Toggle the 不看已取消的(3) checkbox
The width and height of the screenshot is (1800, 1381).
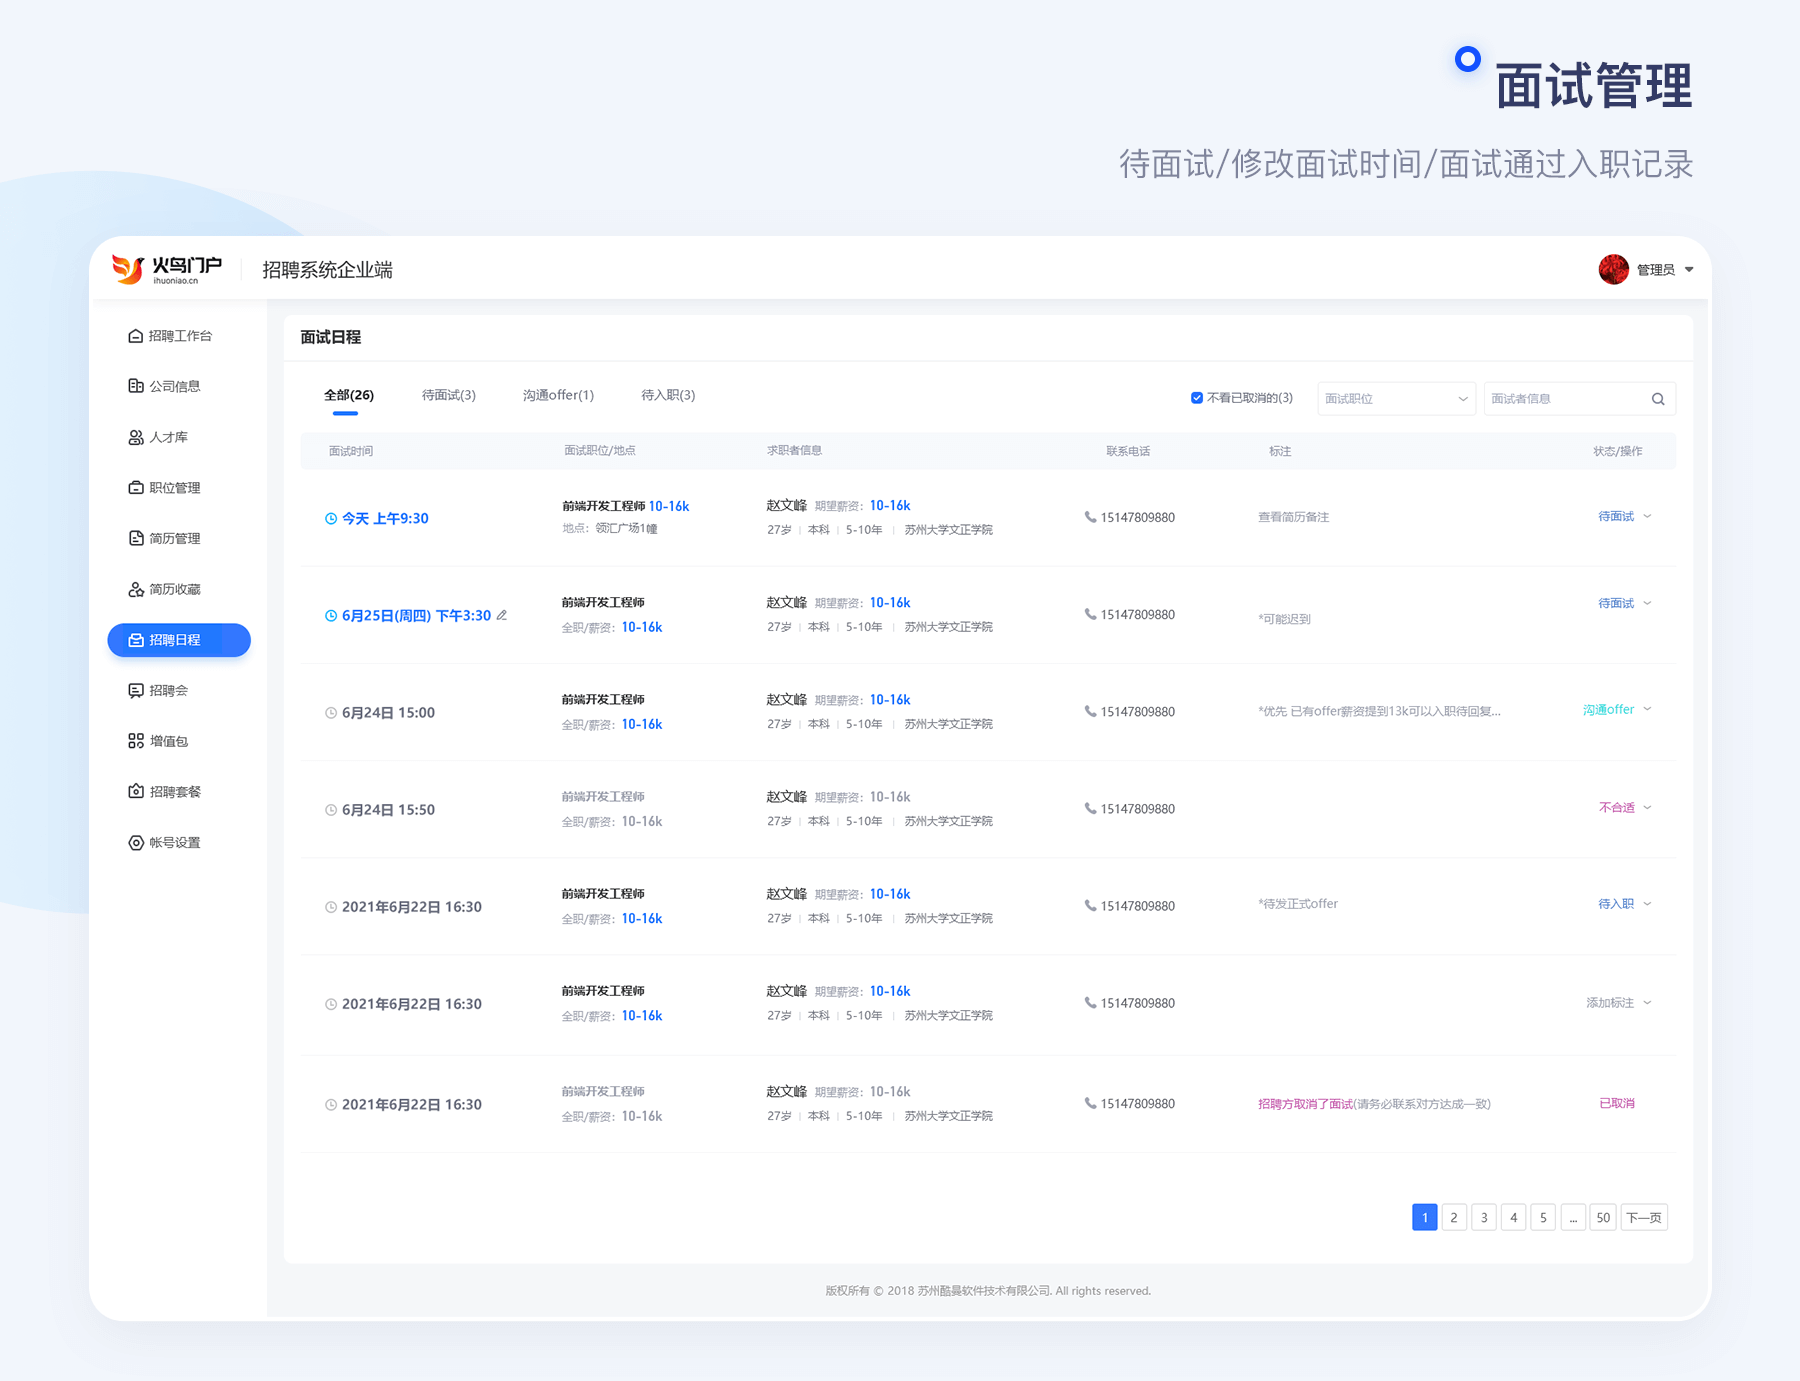coord(1197,398)
